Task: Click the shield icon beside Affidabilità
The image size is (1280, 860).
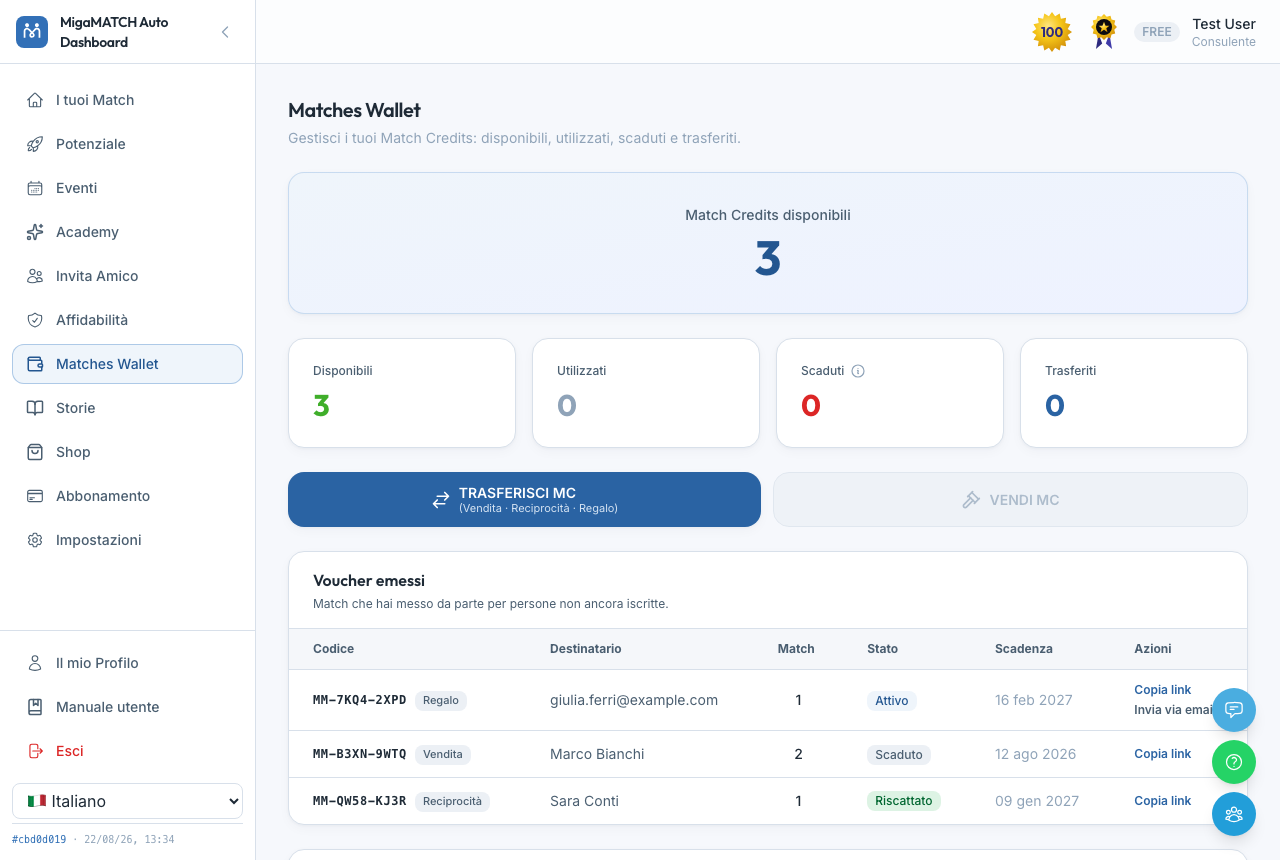Action: 35,320
